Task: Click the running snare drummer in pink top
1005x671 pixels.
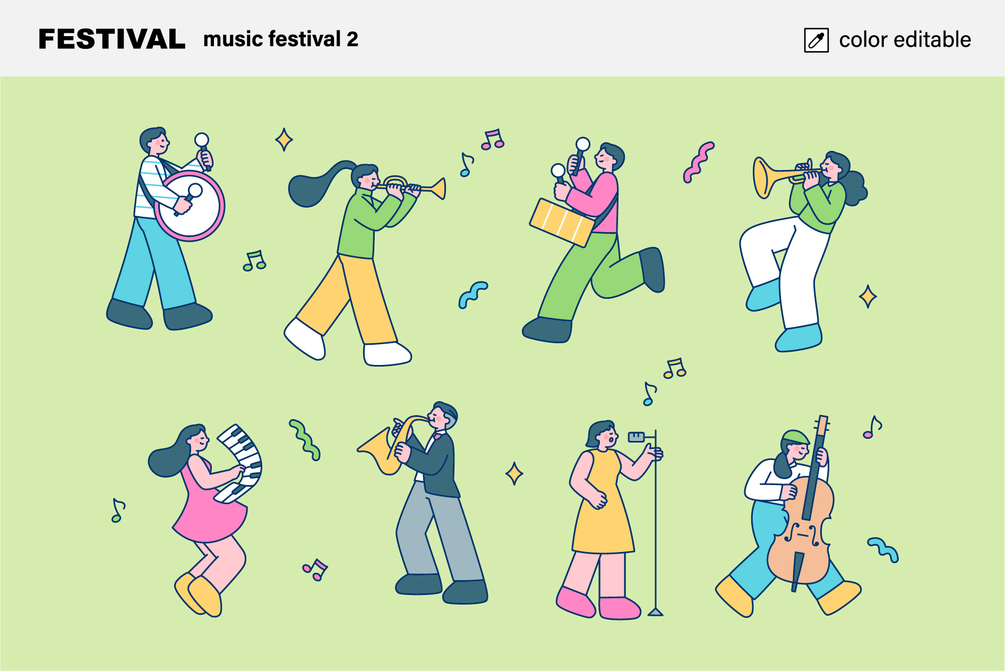Action: pyautogui.click(x=593, y=240)
